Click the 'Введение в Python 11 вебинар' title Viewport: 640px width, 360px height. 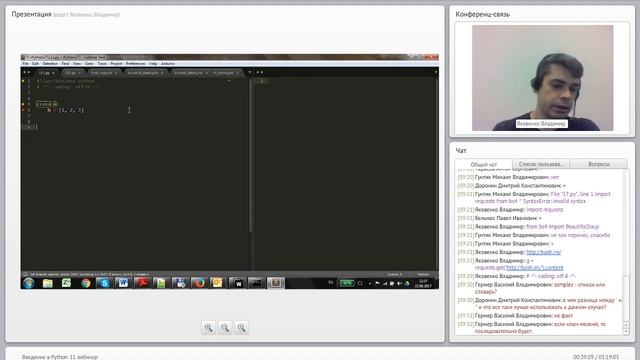tap(60, 357)
